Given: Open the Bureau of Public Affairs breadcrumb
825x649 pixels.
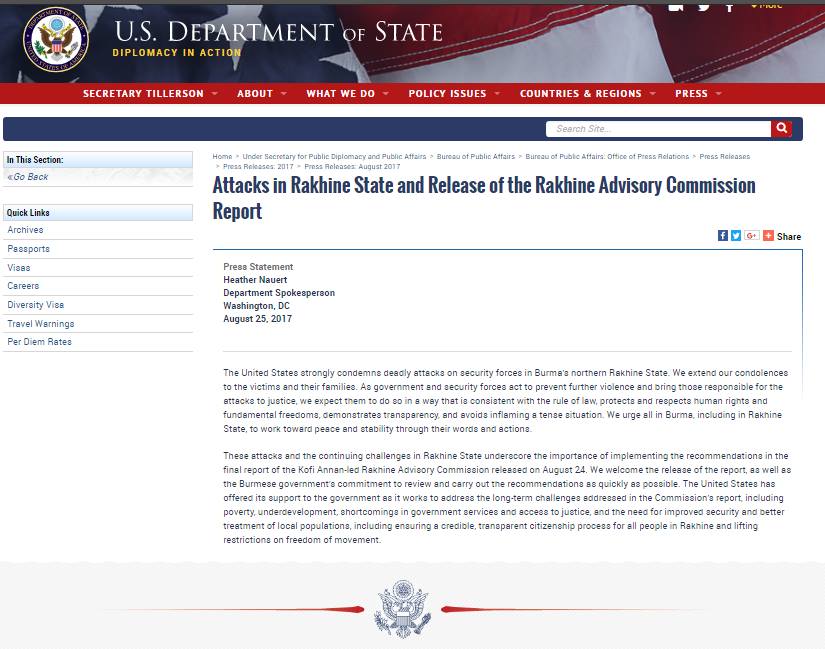Looking at the screenshot, I should point(476,156).
